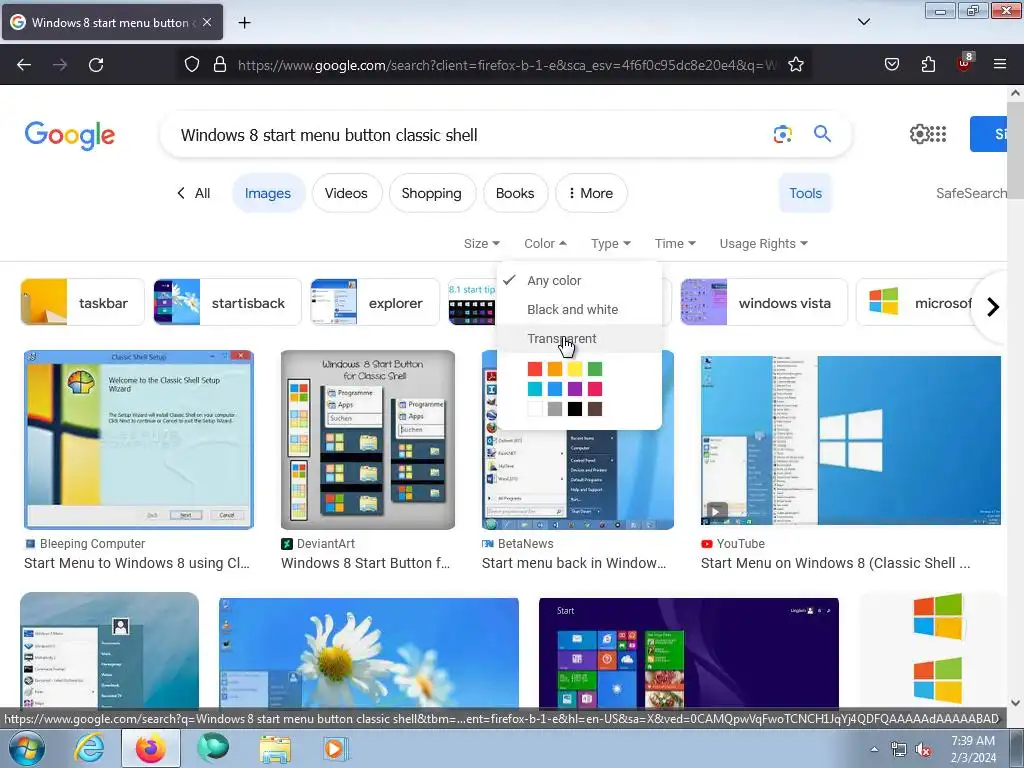The width and height of the screenshot is (1024, 768).
Task: Filter by explorer suggestion chip
Action: [x=375, y=302]
